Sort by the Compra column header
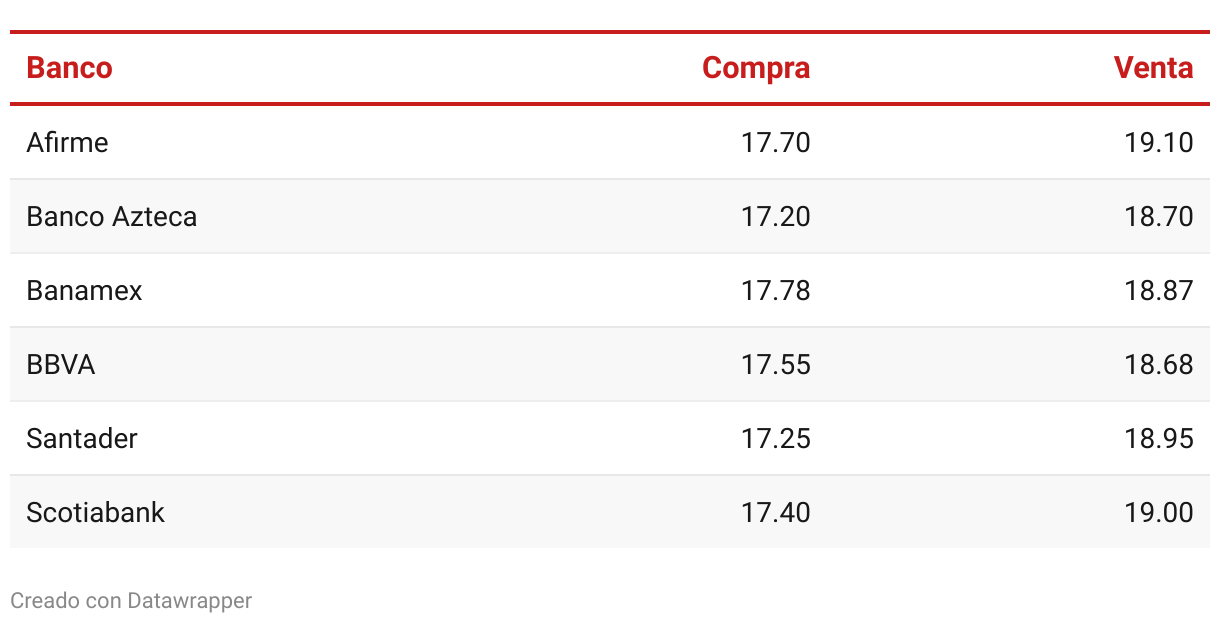 pos(756,68)
